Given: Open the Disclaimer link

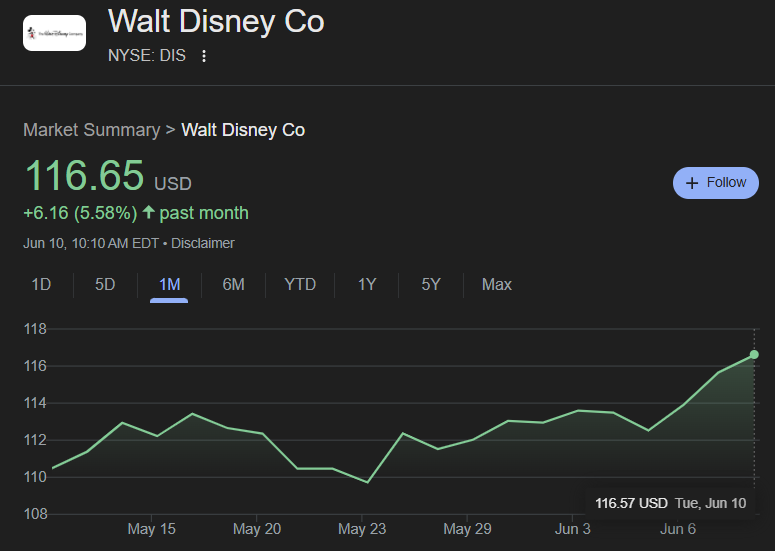Looking at the screenshot, I should (x=203, y=243).
